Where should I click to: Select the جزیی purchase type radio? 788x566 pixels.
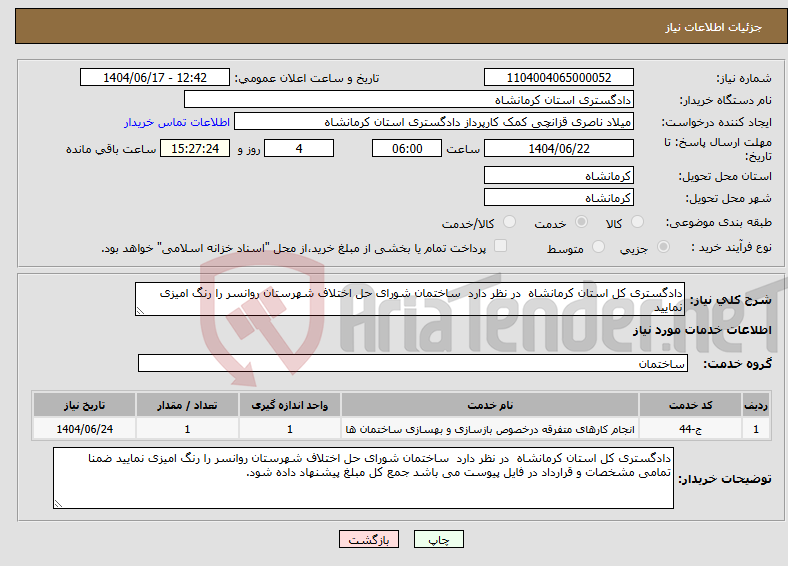(663, 247)
